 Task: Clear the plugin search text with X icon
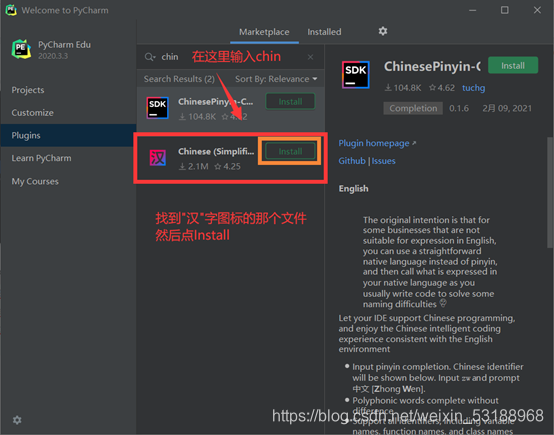tap(310, 57)
